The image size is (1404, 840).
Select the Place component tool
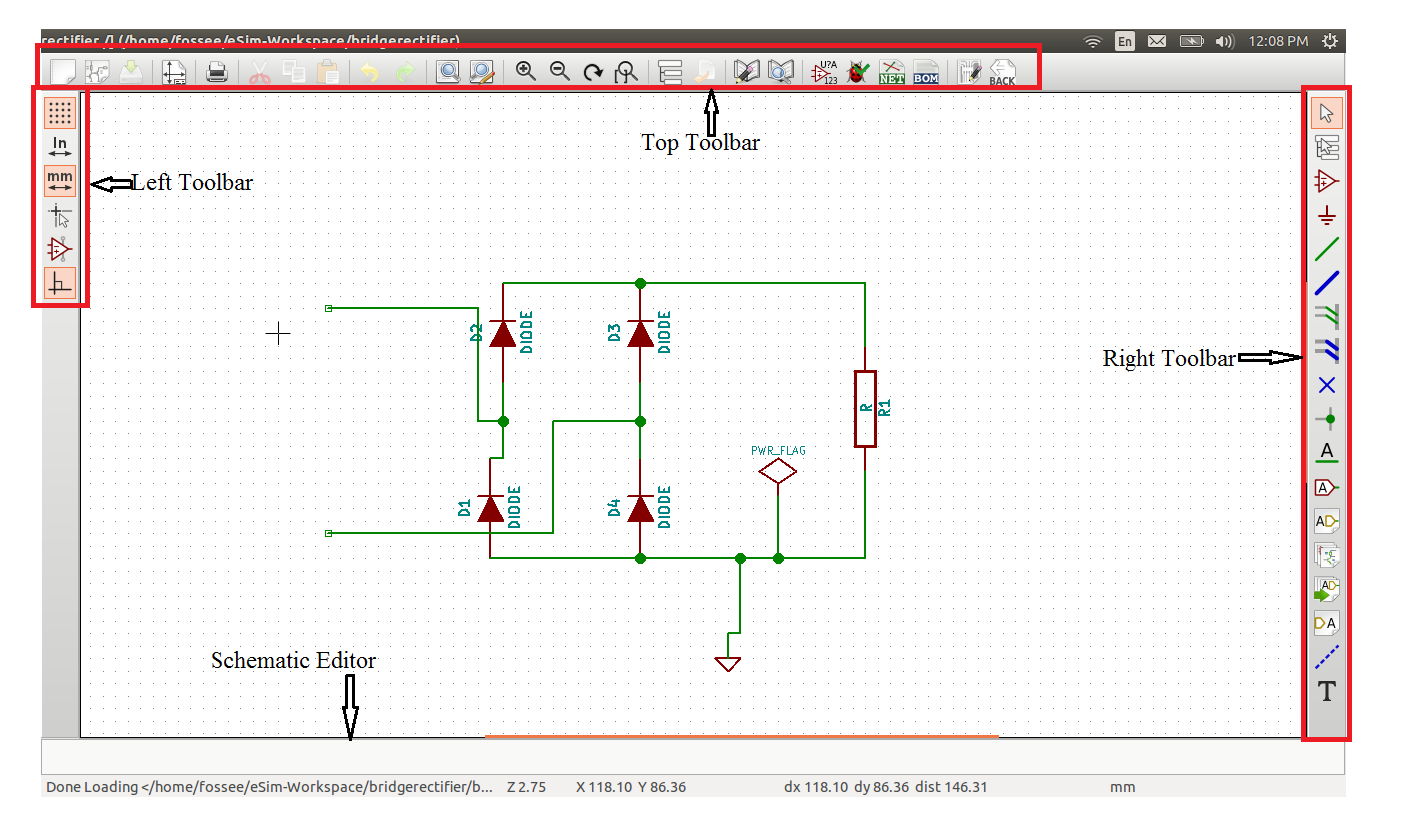point(1326,181)
